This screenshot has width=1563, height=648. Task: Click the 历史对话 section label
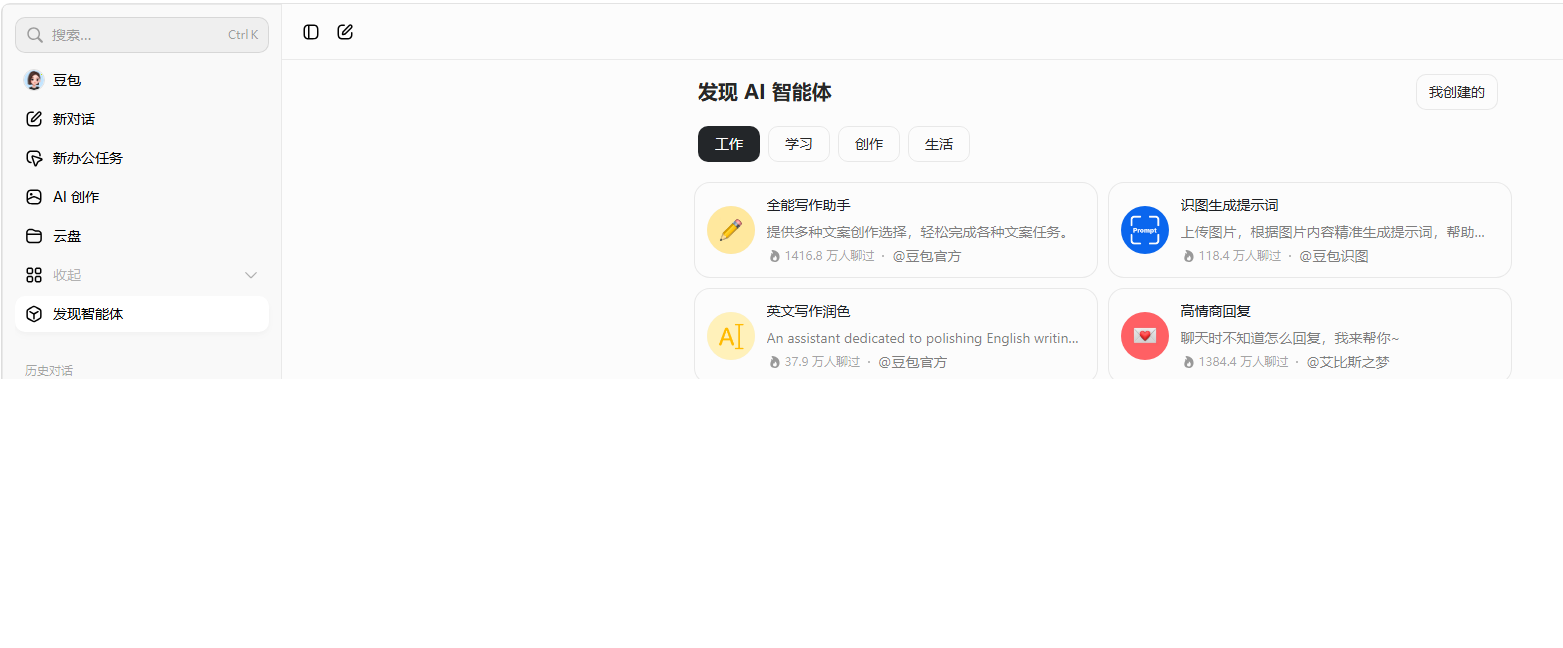click(x=49, y=370)
